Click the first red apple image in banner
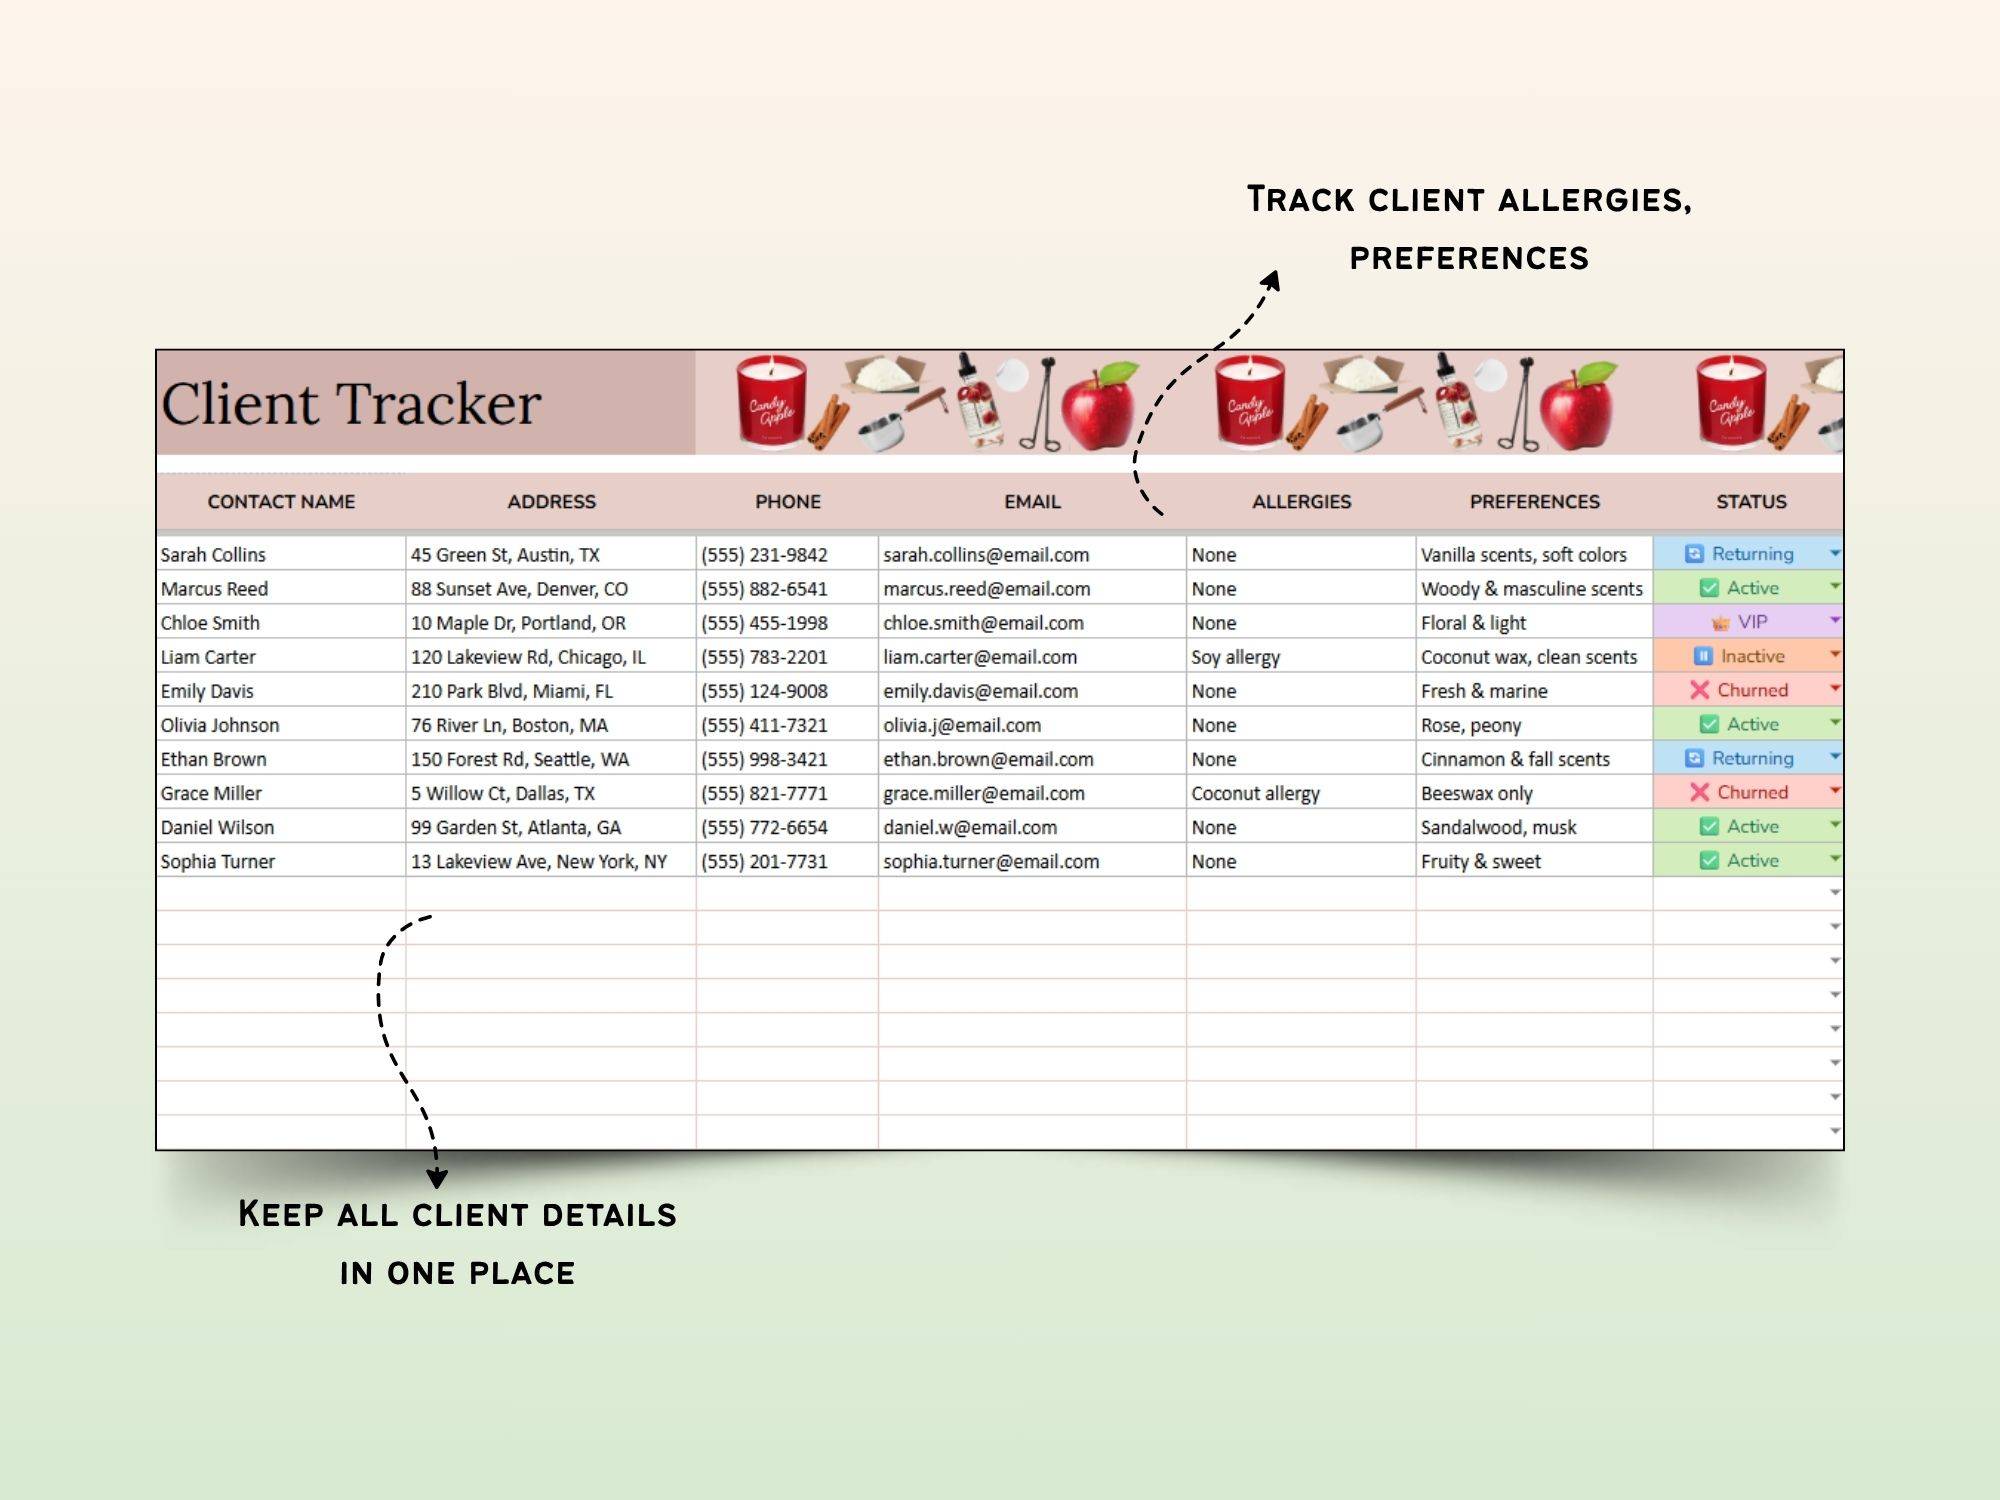 (1099, 408)
